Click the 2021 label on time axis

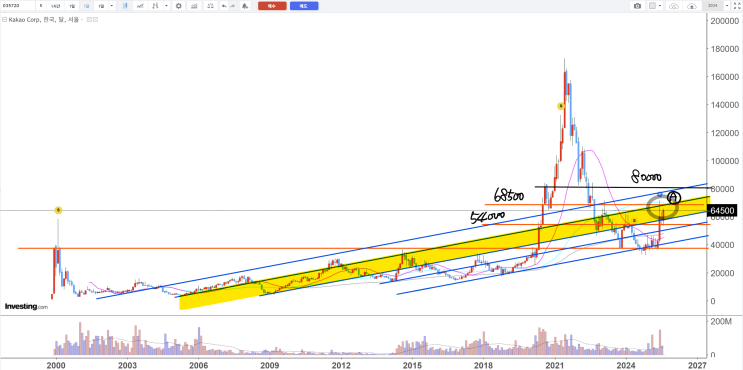pos(555,365)
